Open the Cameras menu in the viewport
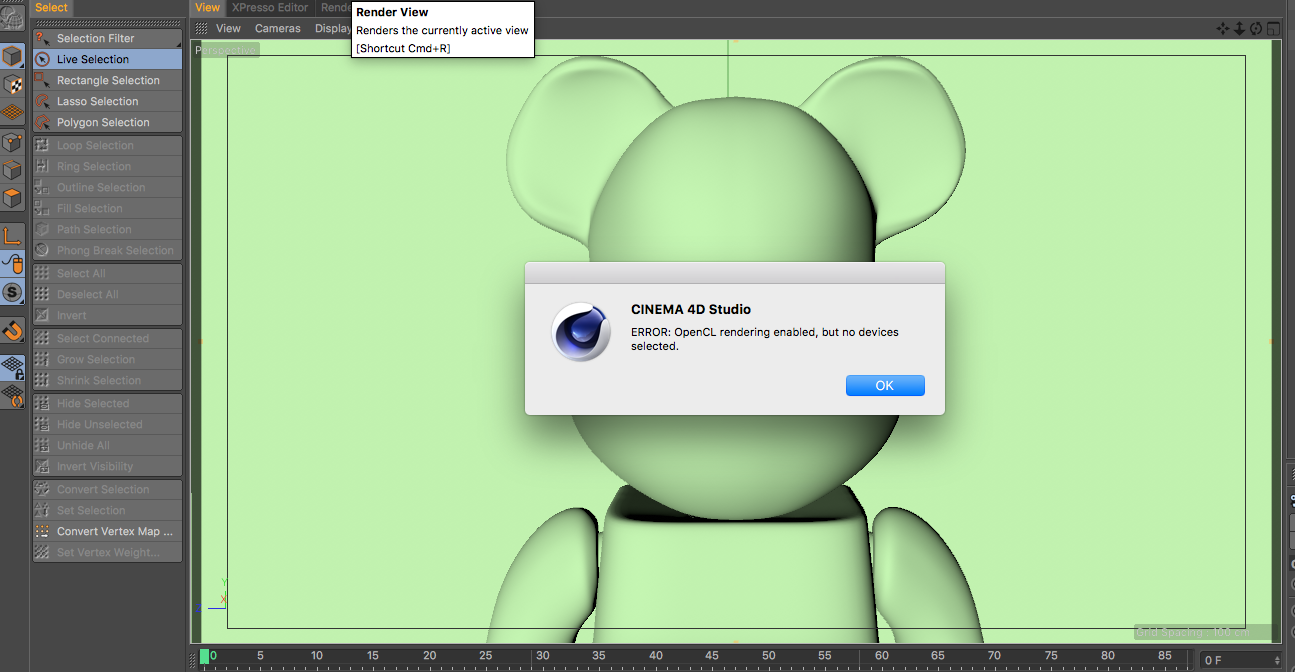 click(277, 29)
